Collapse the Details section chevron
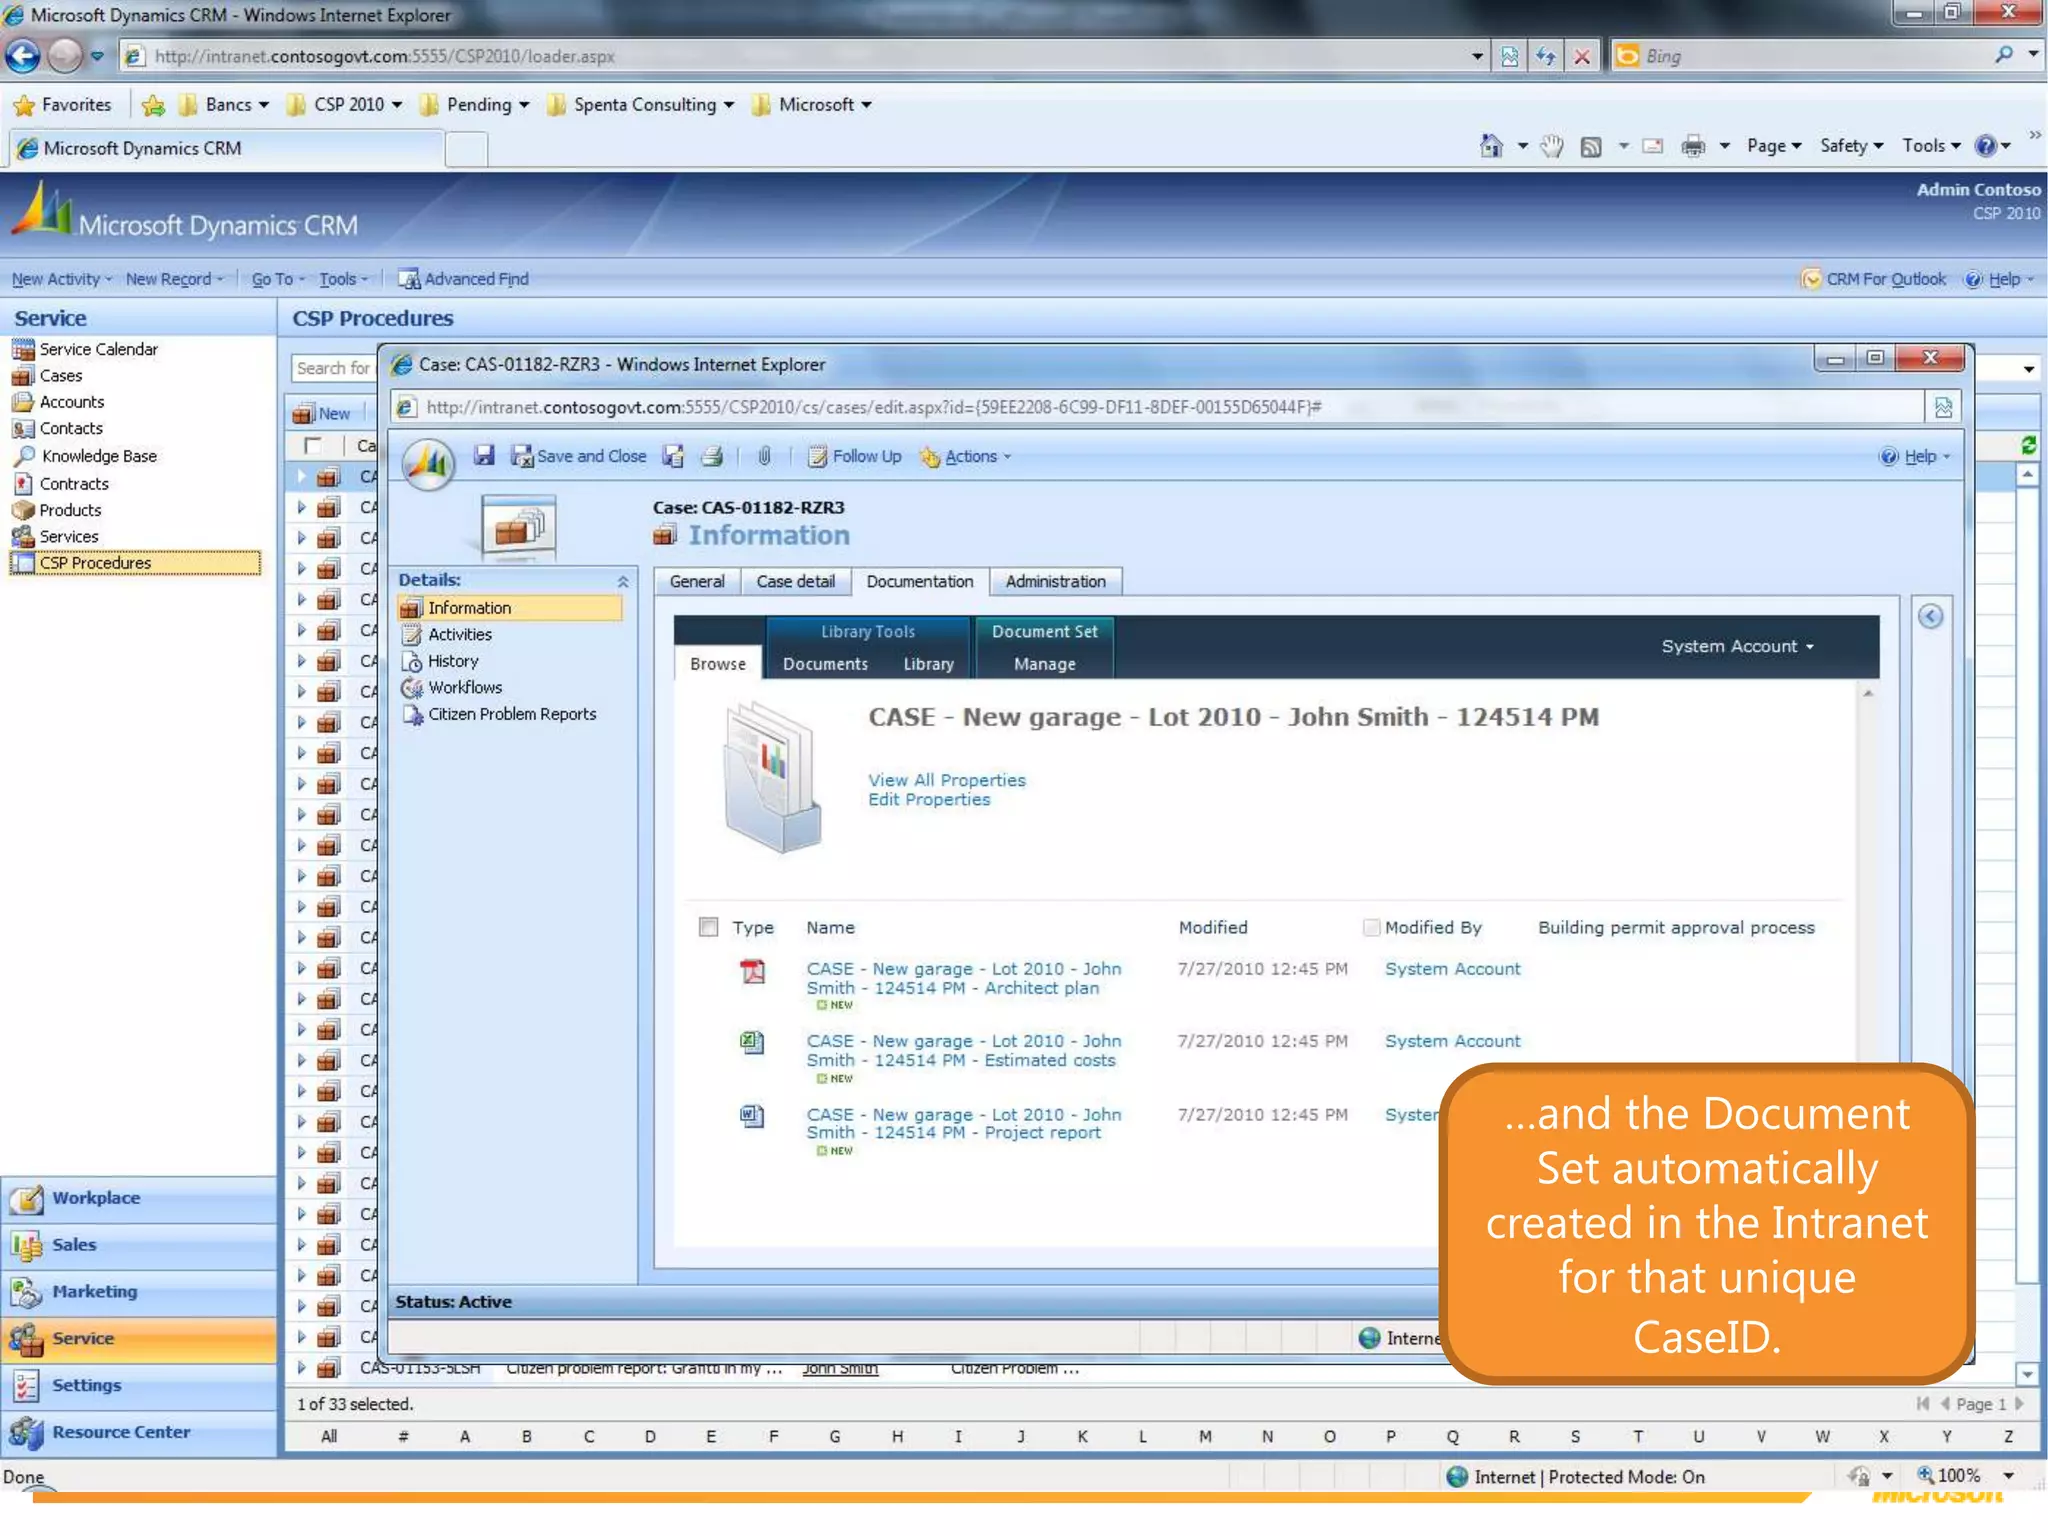The width and height of the screenshot is (2048, 1536). coord(622,581)
